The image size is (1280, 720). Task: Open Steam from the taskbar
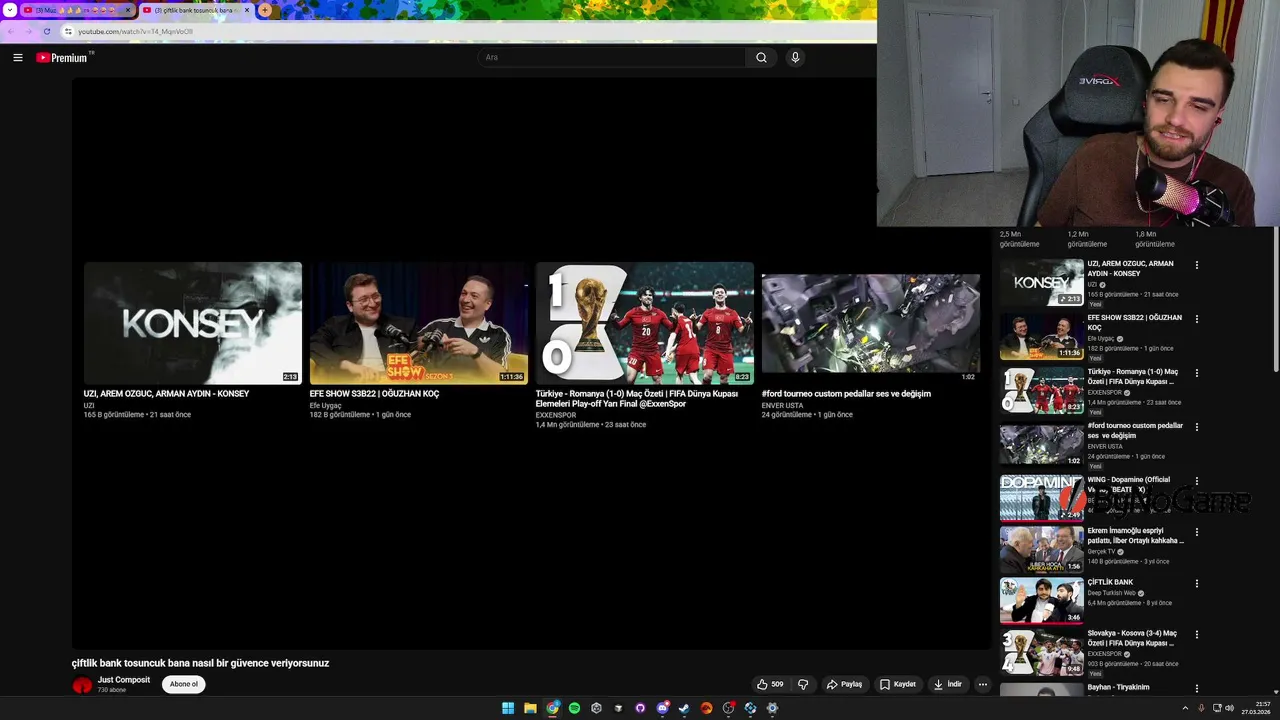(x=684, y=708)
